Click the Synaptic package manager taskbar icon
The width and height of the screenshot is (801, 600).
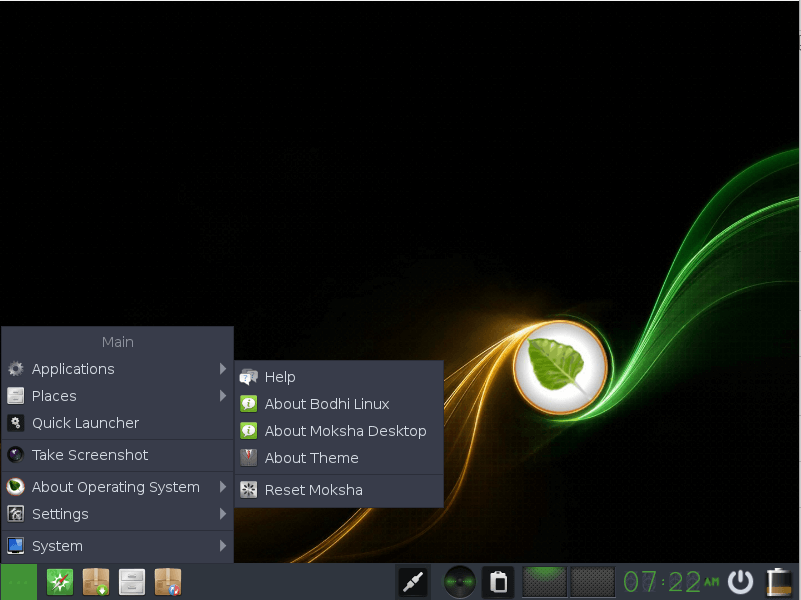168,581
